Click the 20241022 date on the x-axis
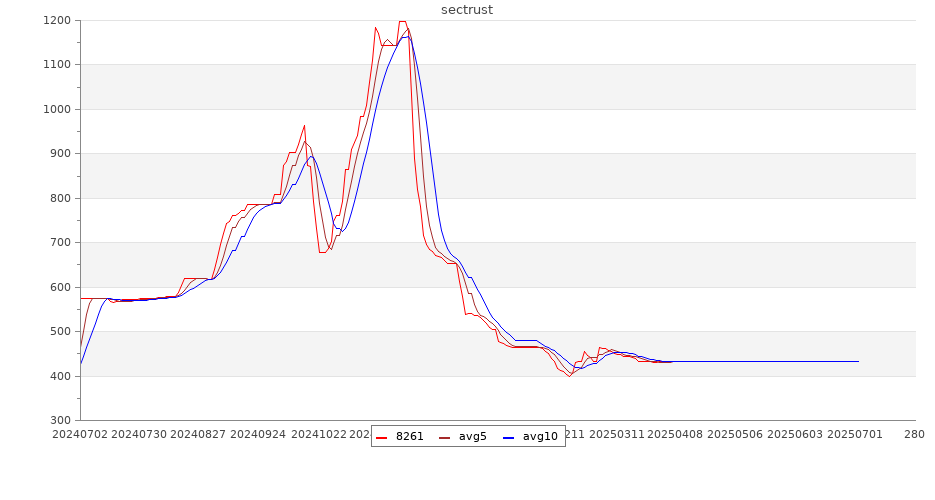Image resolution: width=935 pixels, height=500 pixels. tap(318, 434)
